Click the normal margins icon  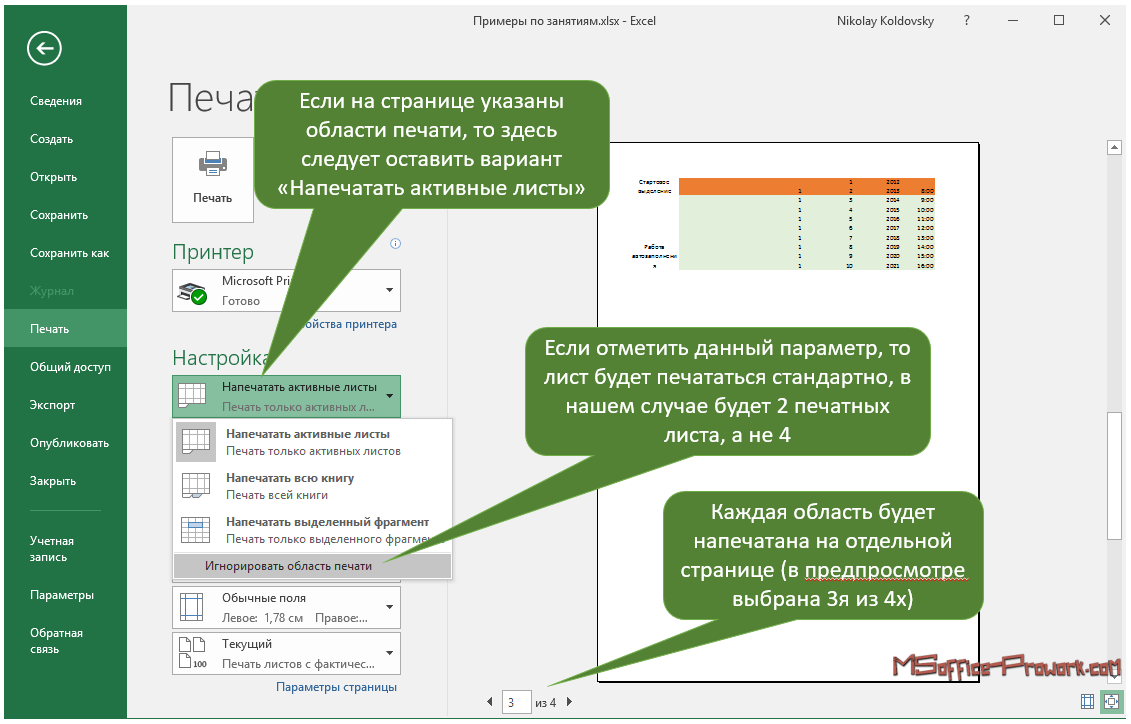tap(192, 607)
